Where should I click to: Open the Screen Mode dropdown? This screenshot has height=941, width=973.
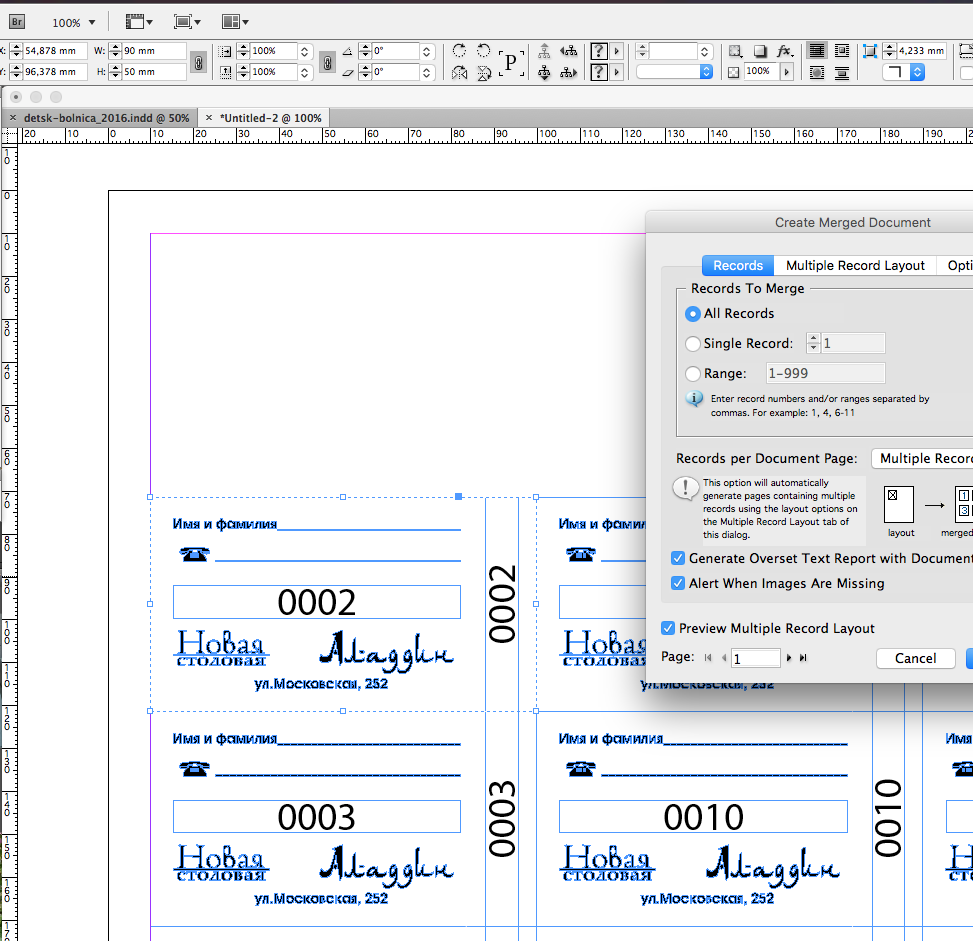[187, 22]
